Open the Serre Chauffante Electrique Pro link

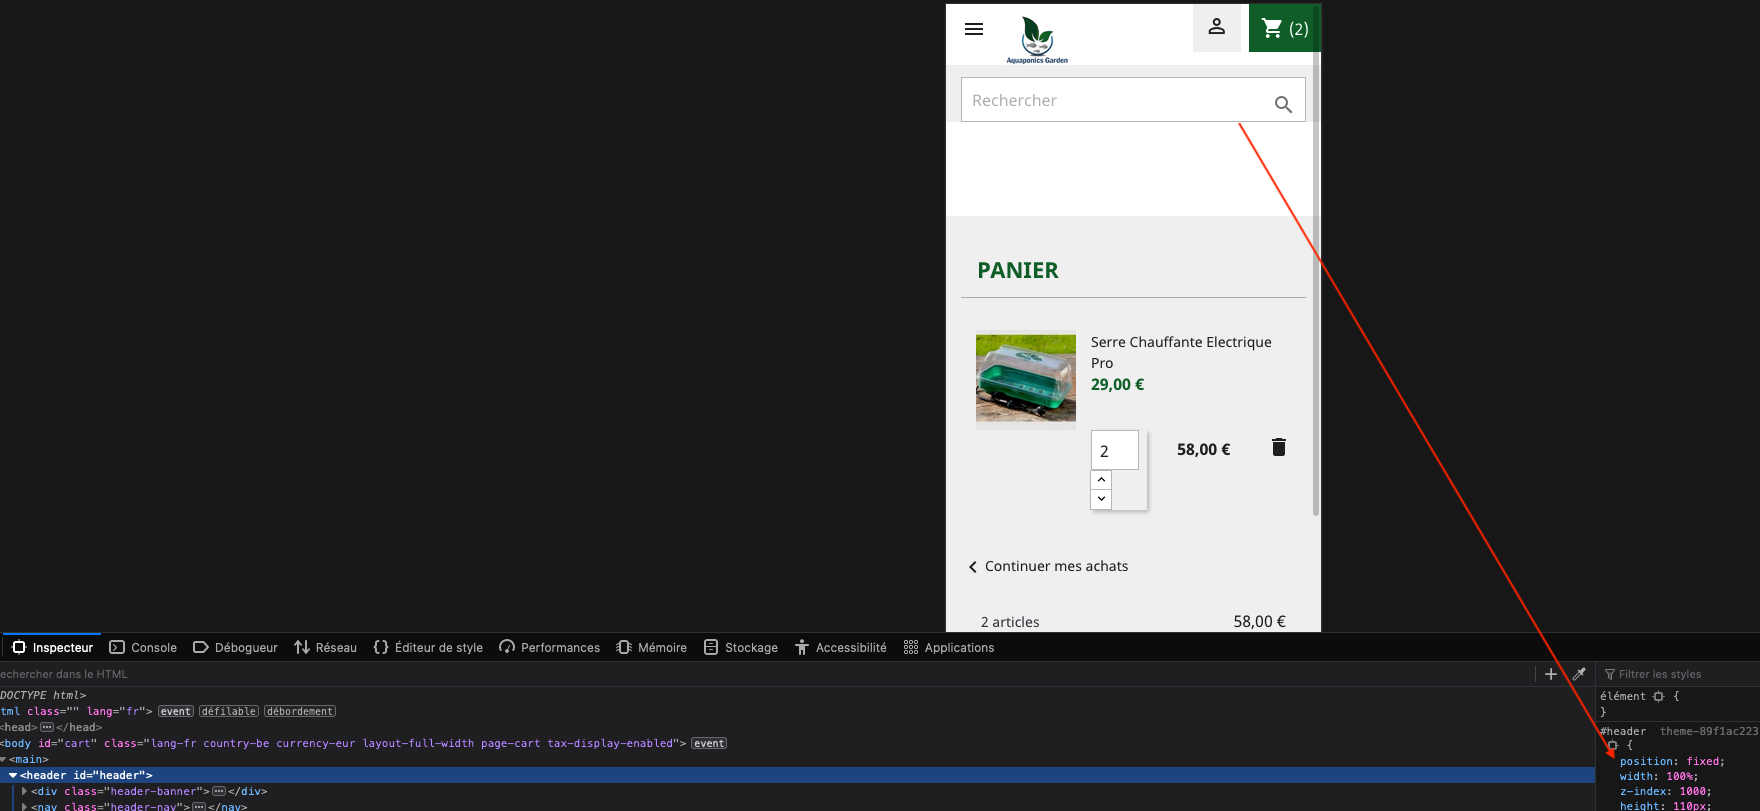coord(1181,352)
